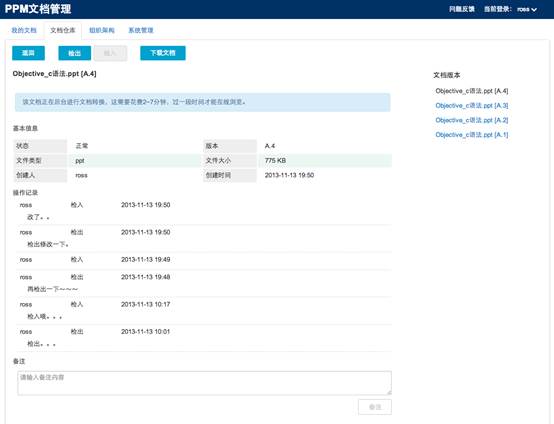The height and width of the screenshot is (424, 554).
Task: Click the 状态 value 正常
Action: [x=82, y=146]
